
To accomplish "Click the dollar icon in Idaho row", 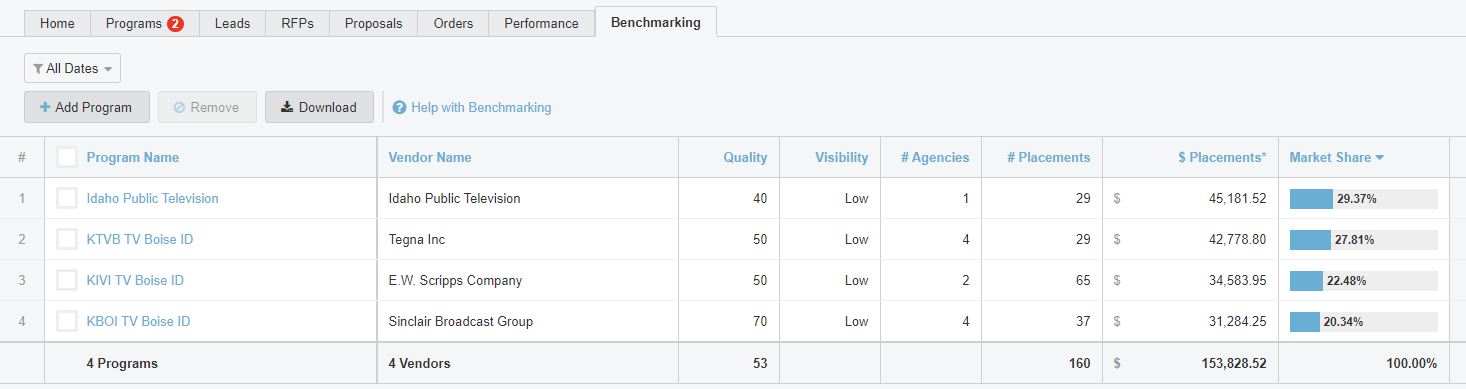I will point(1117,198).
